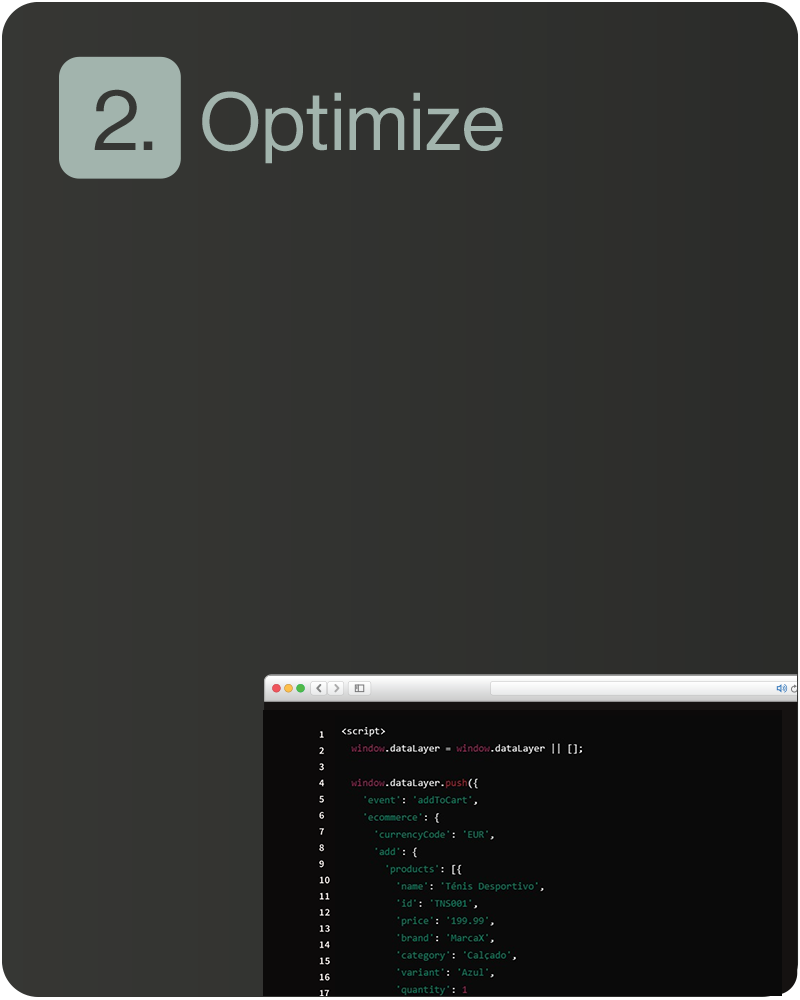Click the 'addToCart' event value
The image size is (800, 1000).
coord(445,800)
